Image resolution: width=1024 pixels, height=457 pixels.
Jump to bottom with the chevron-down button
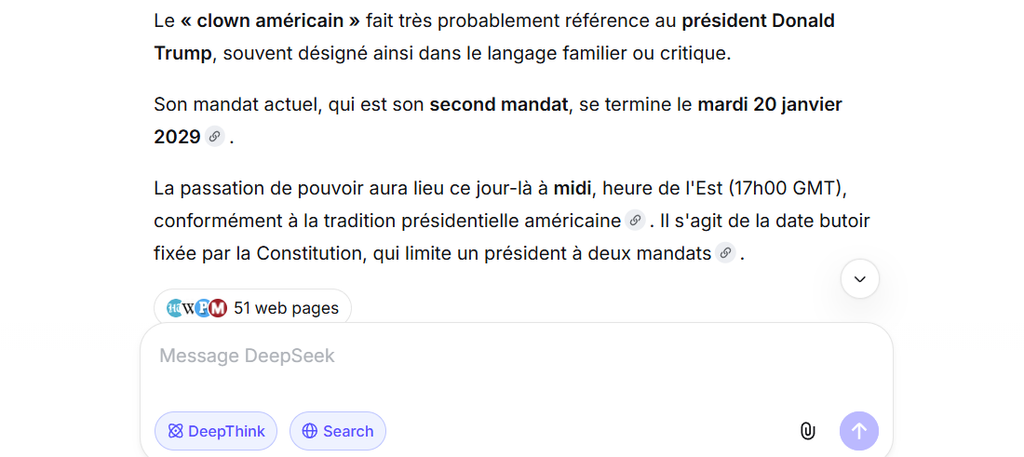tap(860, 279)
